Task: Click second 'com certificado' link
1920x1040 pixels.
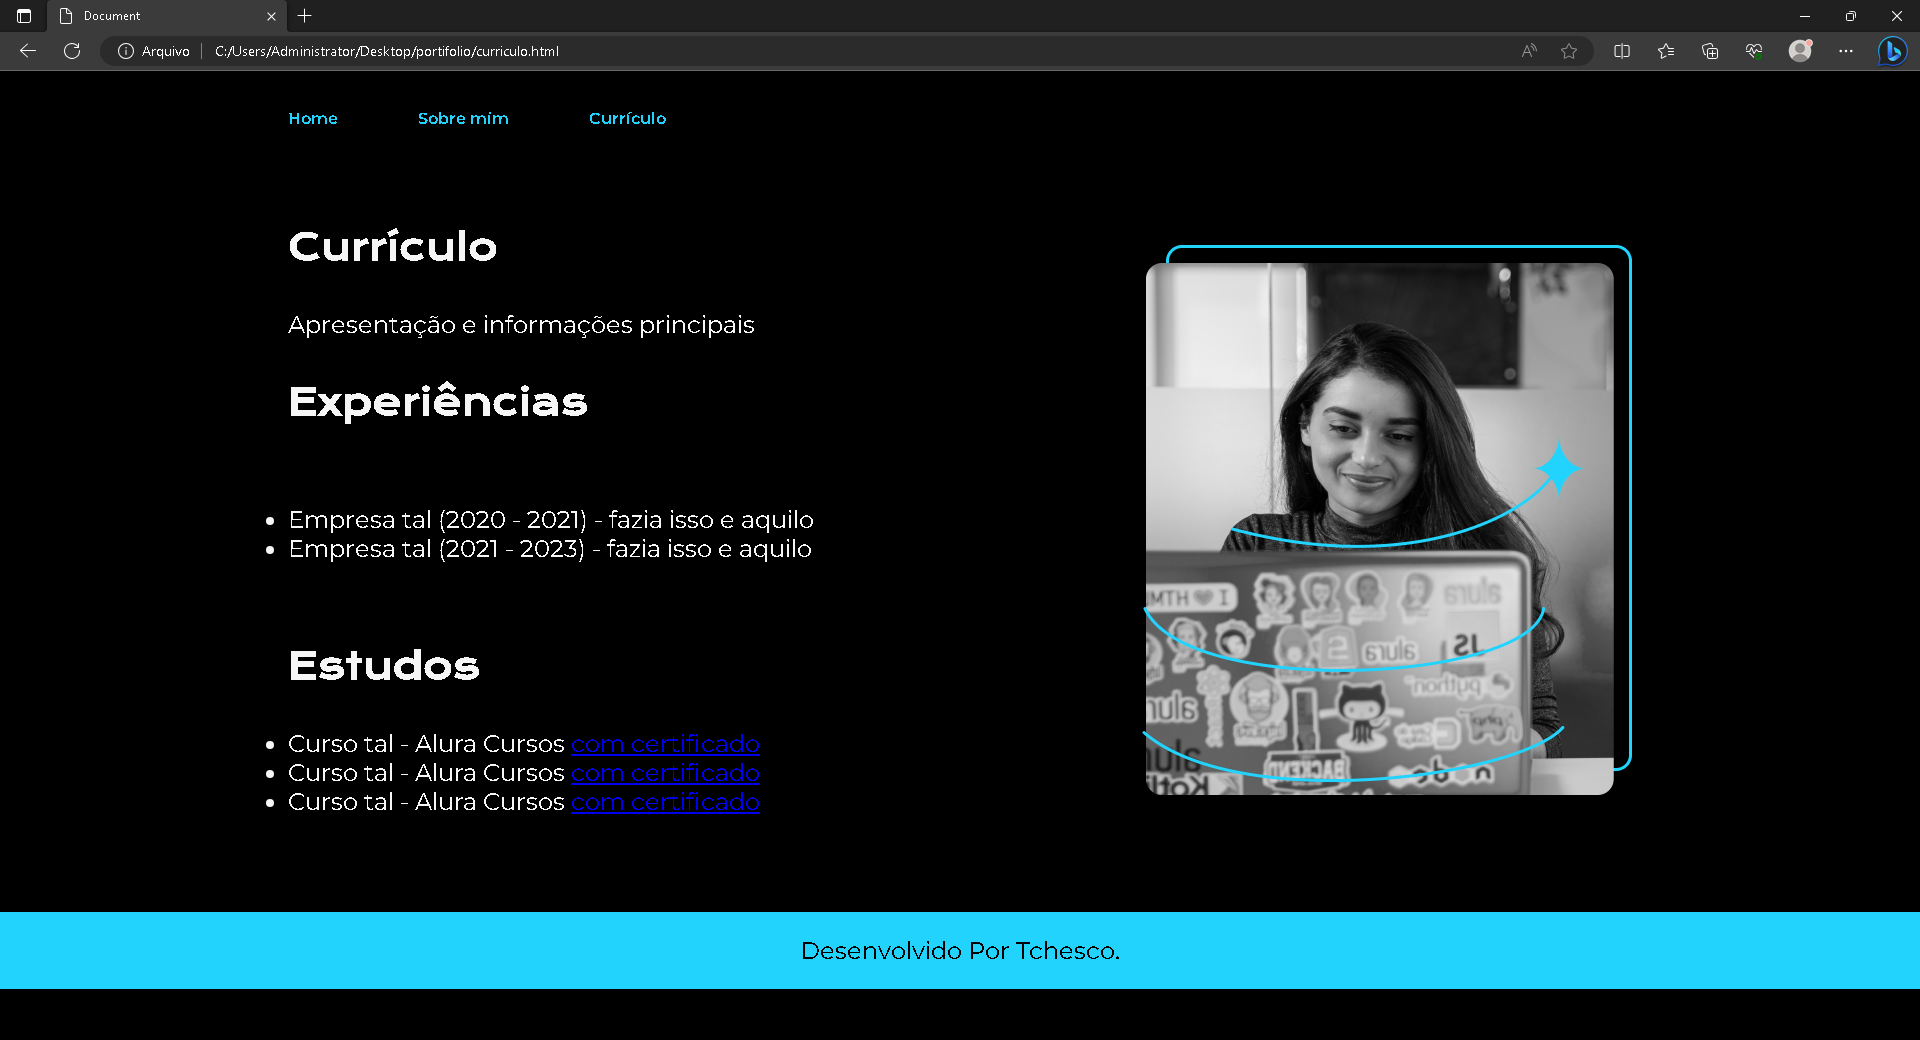Action: tap(665, 773)
